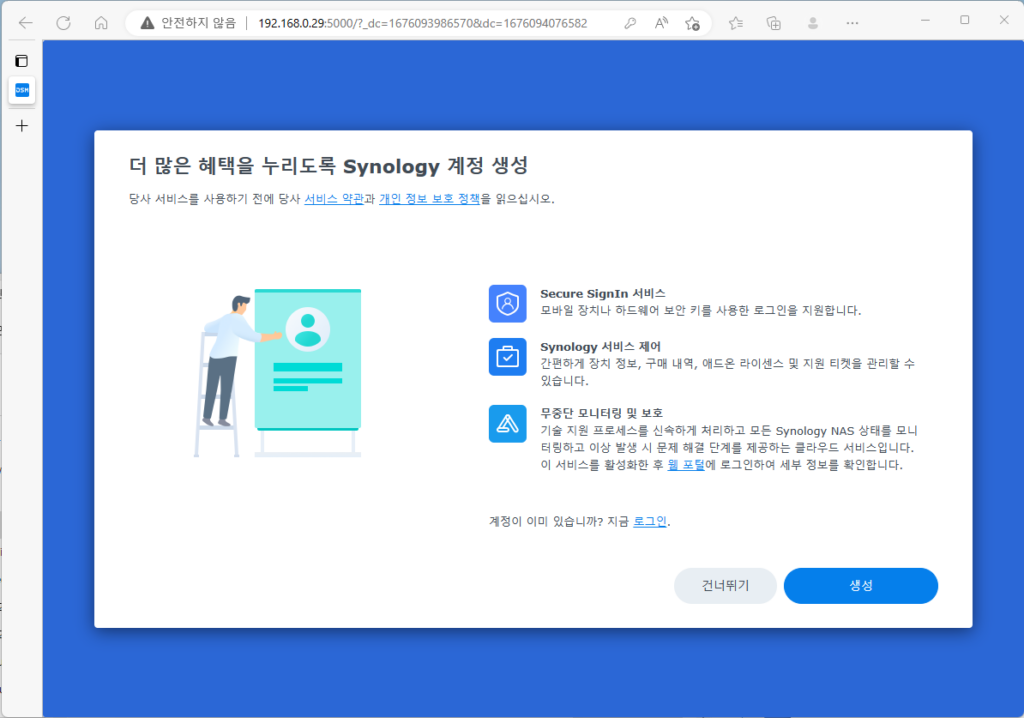The height and width of the screenshot is (718, 1024).
Task: Click the Synology 서비스 제어 heading
Action: point(600,346)
